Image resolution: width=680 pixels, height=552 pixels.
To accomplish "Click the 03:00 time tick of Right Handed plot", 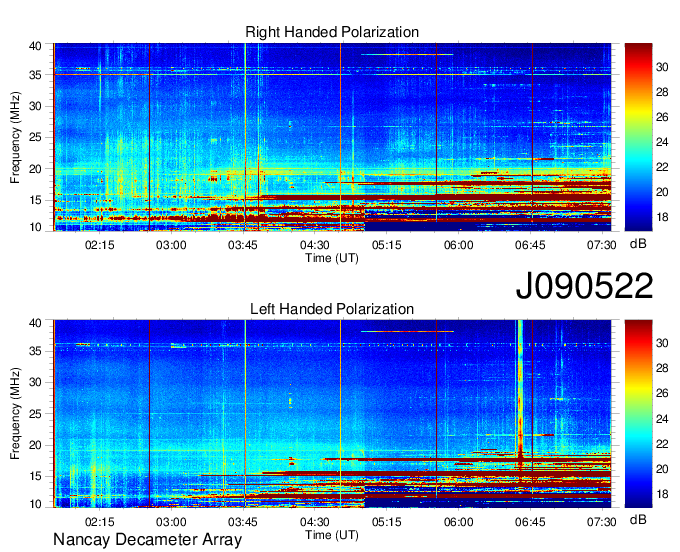I will pyautogui.click(x=171, y=245).
